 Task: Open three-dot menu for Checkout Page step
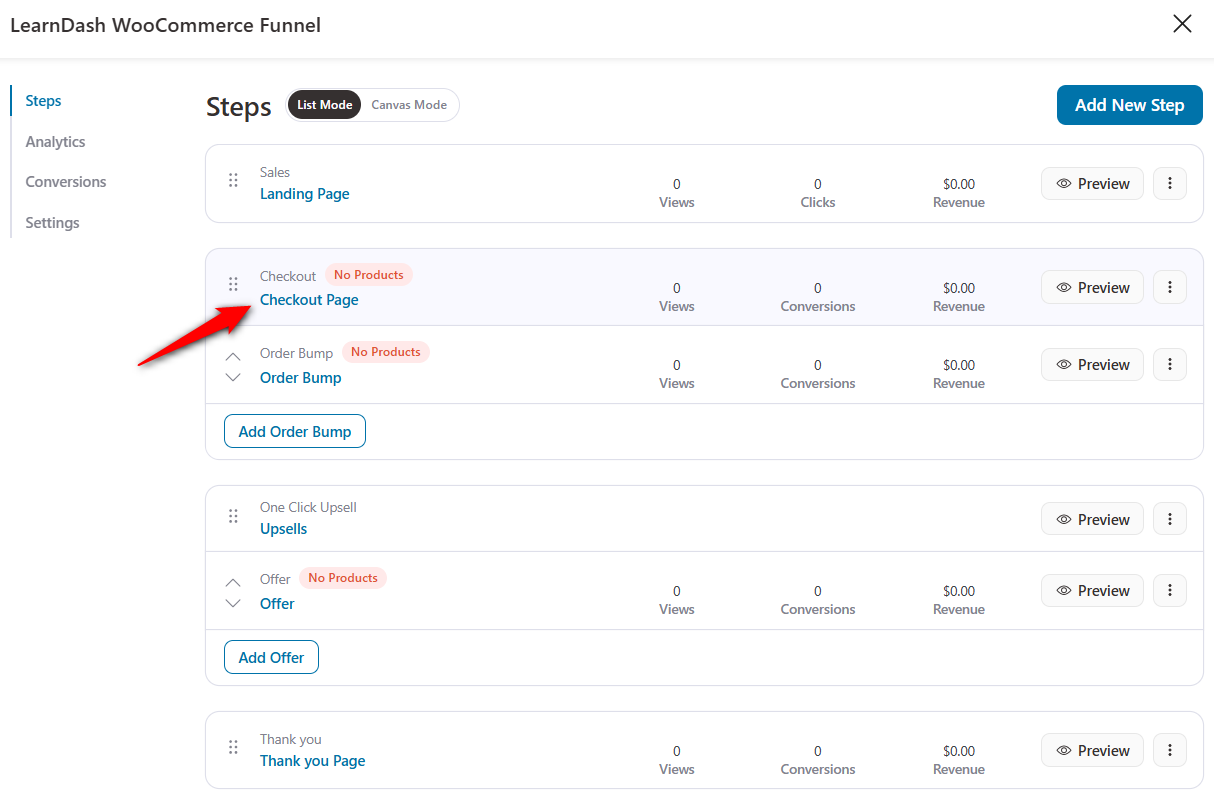[1170, 288]
